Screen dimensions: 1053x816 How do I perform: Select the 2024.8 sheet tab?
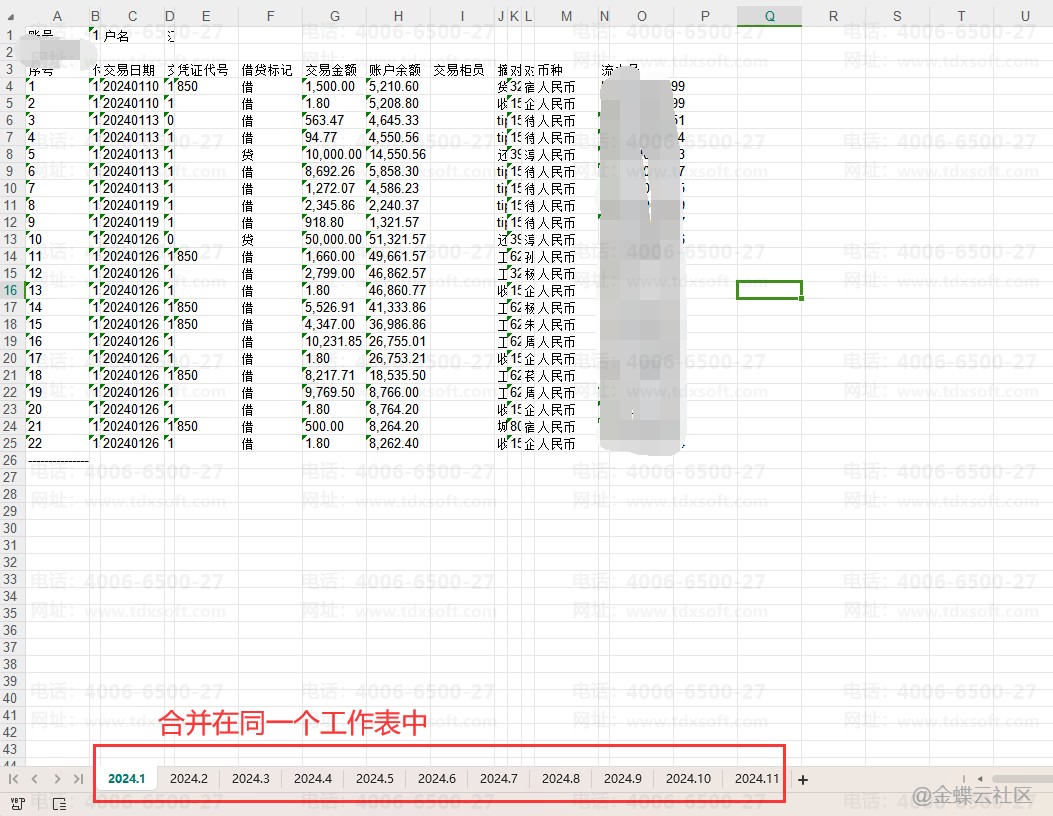561,779
